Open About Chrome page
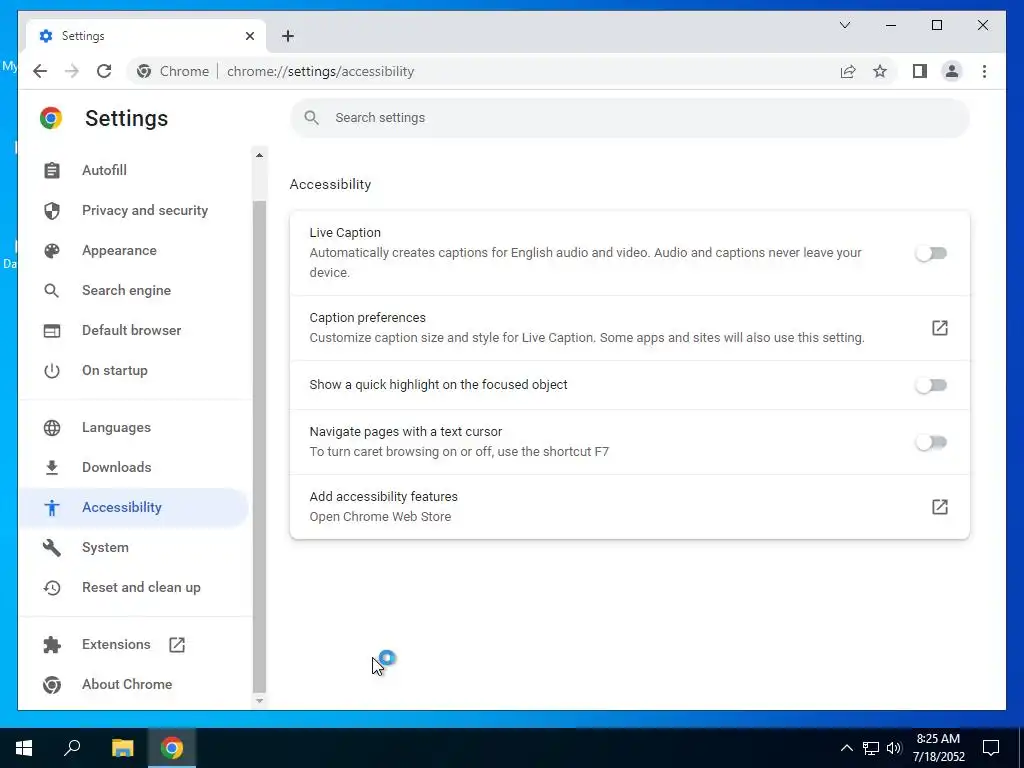 click(x=135, y=684)
